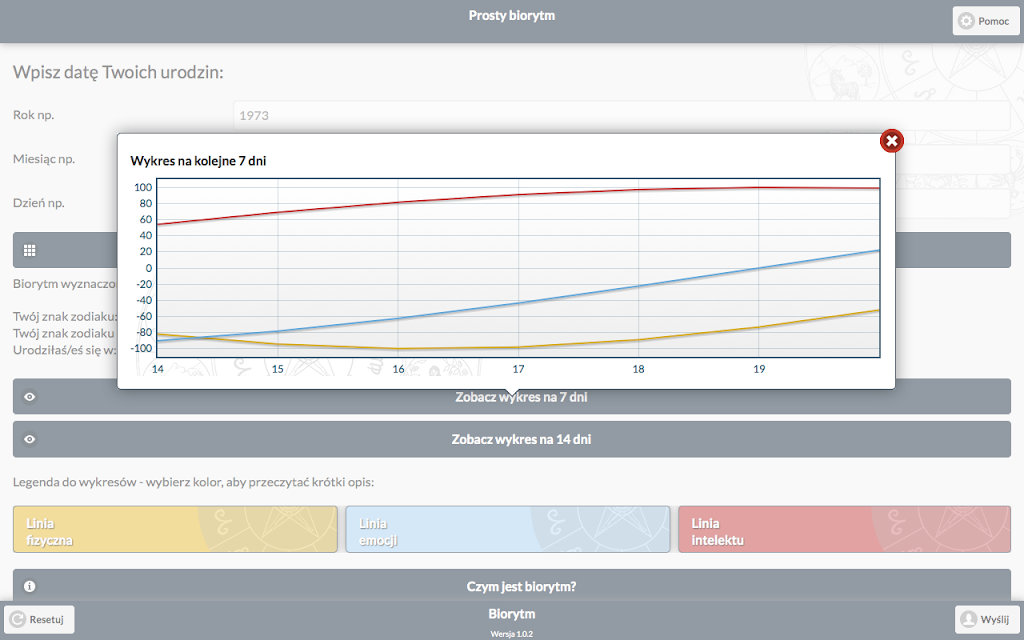Image resolution: width=1024 pixels, height=640 pixels.
Task: Click the person icon in Wyślij button
Action: click(969, 619)
